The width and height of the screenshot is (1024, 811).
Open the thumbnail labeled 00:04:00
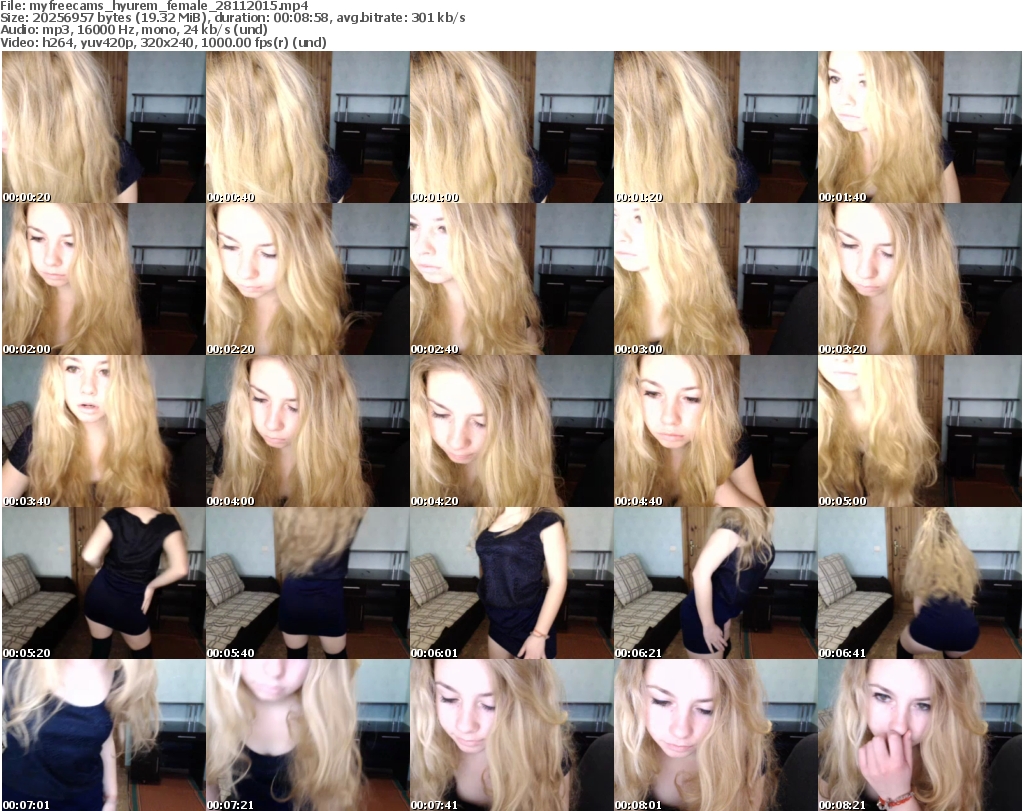click(x=308, y=431)
